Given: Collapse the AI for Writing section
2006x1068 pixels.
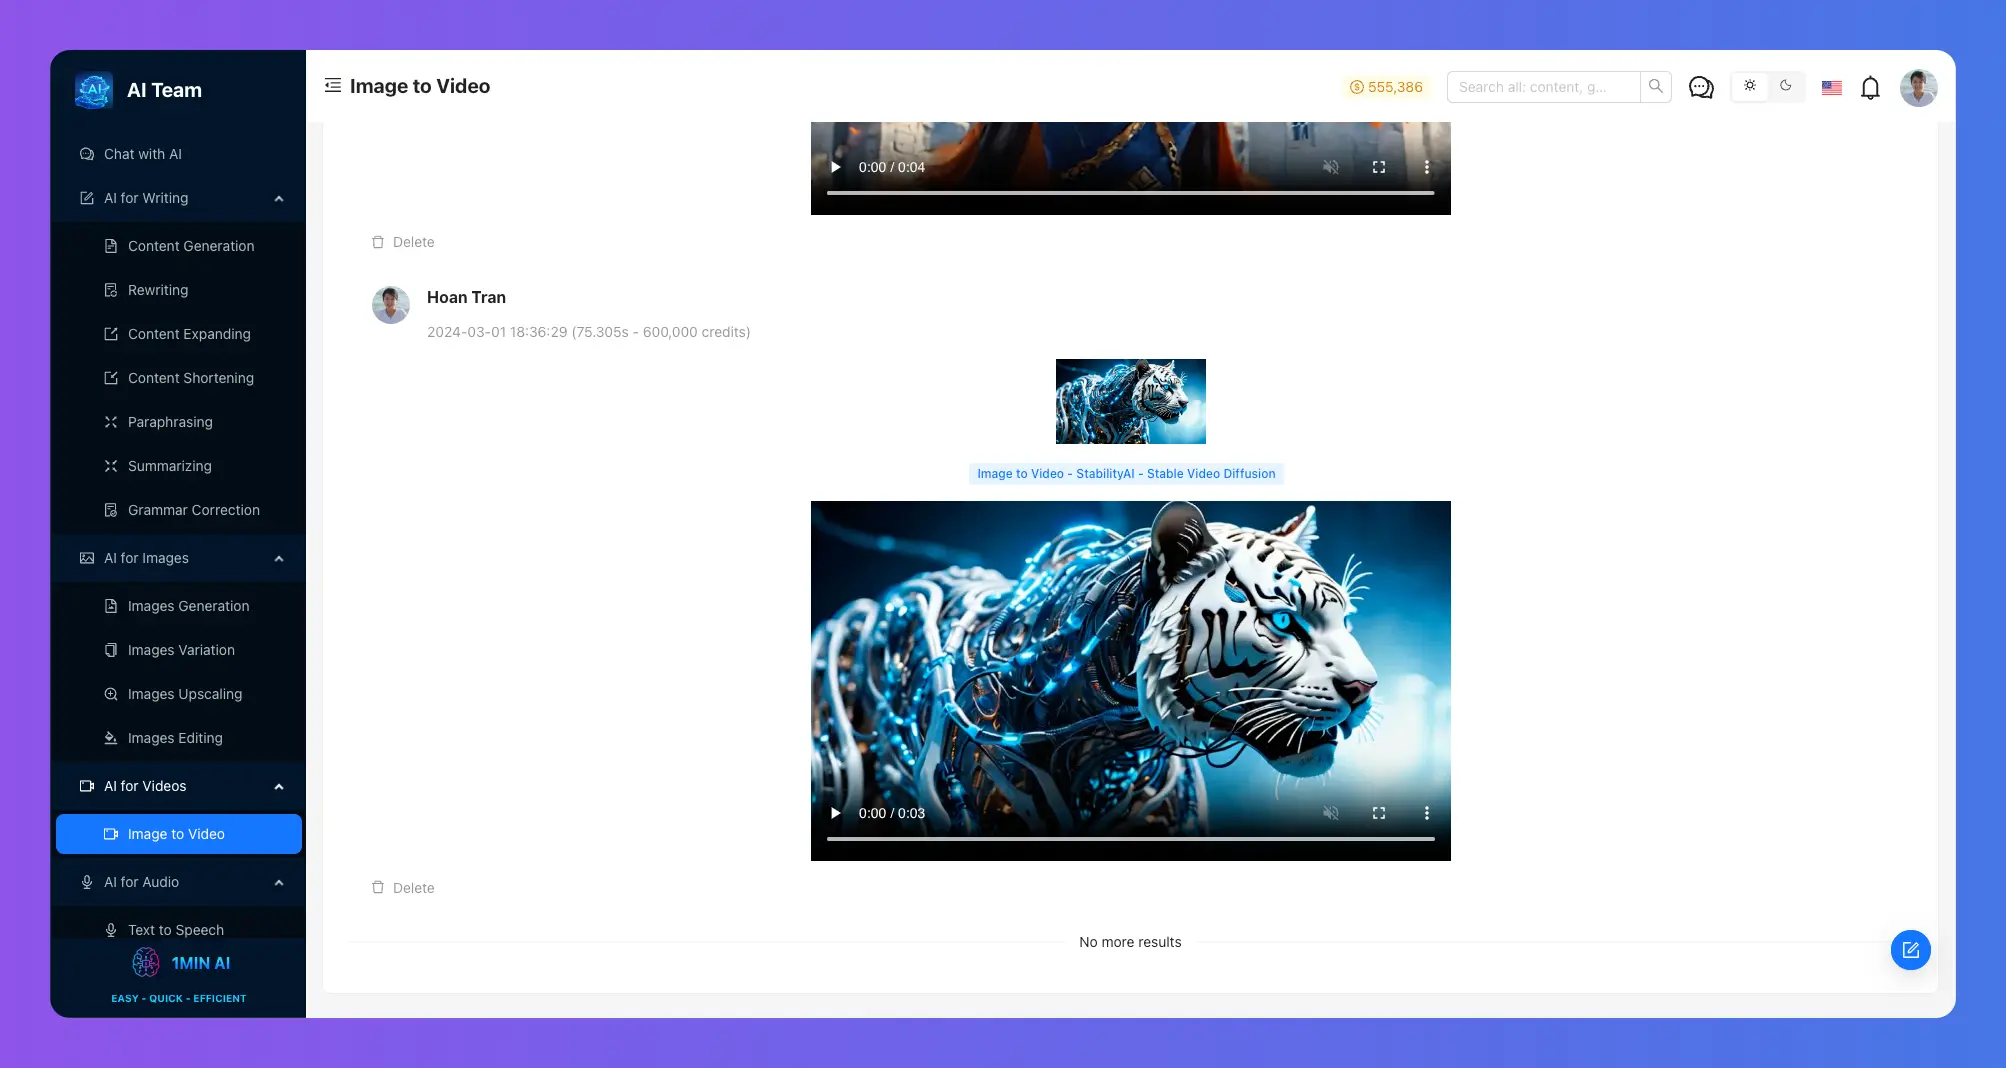Looking at the screenshot, I should click(x=279, y=198).
